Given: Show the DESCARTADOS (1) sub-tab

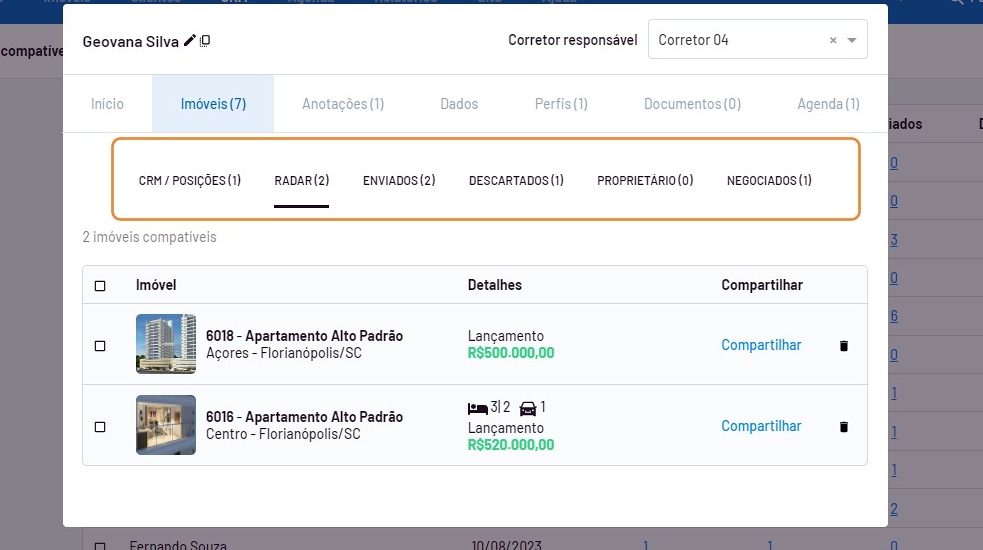Looking at the screenshot, I should coord(516,181).
